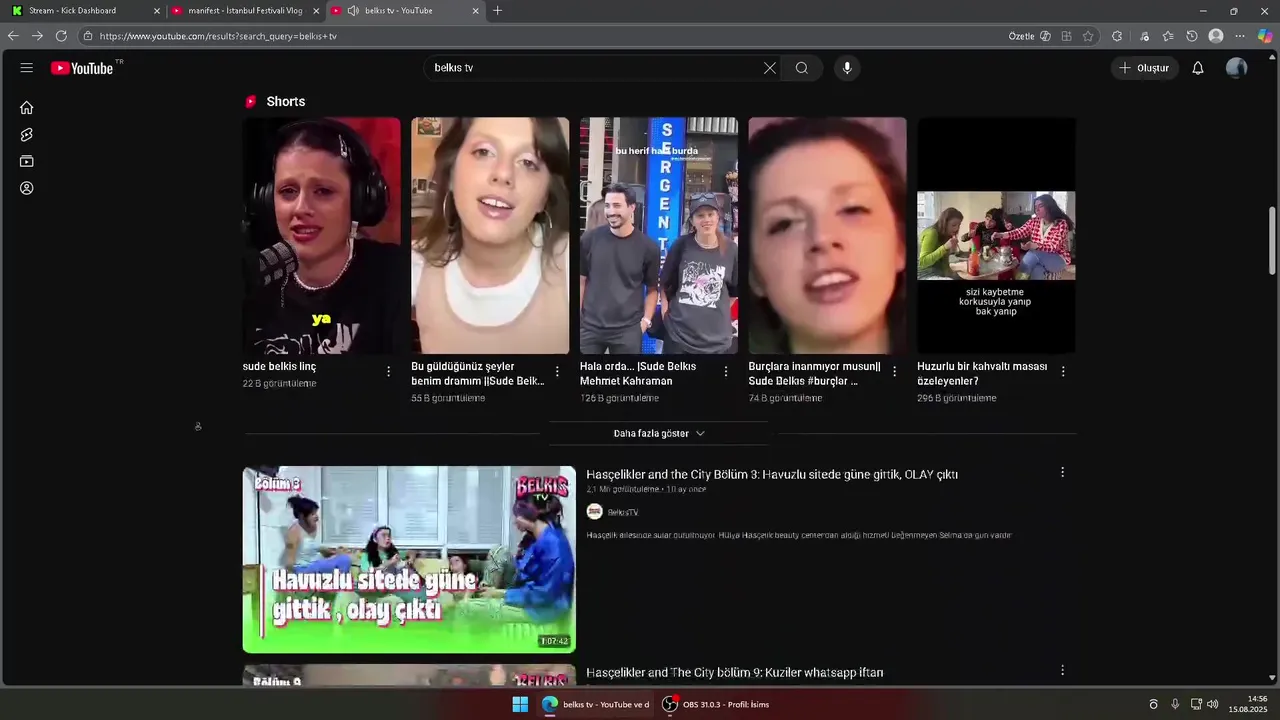Open a new tab with the plus button
This screenshot has width=1280, height=720.
click(498, 11)
